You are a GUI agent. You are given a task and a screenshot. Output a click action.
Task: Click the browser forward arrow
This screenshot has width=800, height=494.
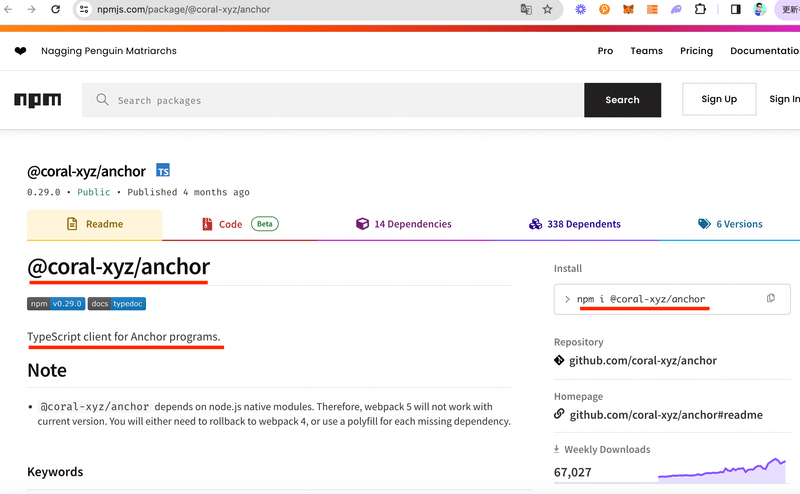(x=32, y=9)
